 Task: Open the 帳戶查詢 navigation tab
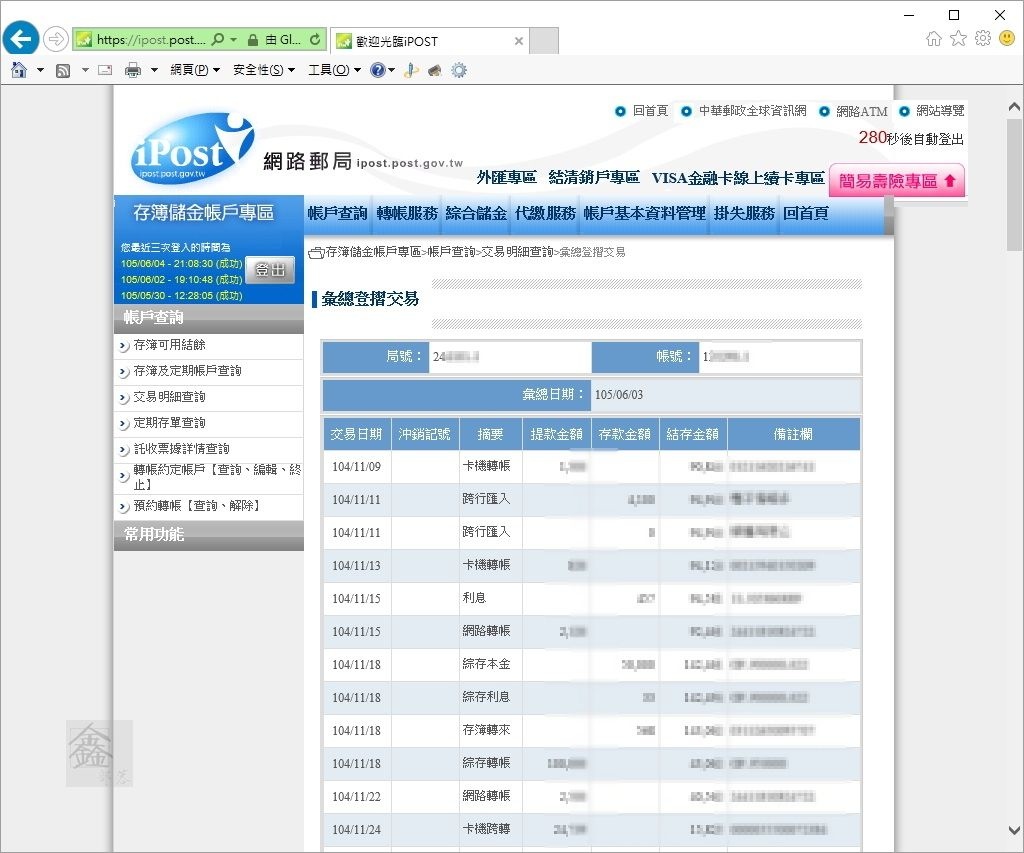click(337, 214)
